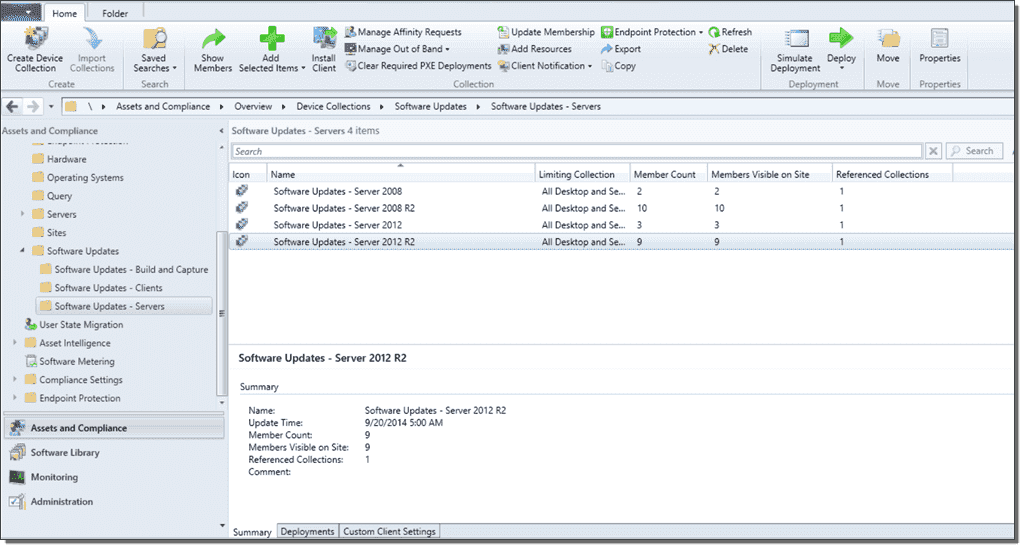Switch to Custom Client Settings tab

tap(389, 531)
